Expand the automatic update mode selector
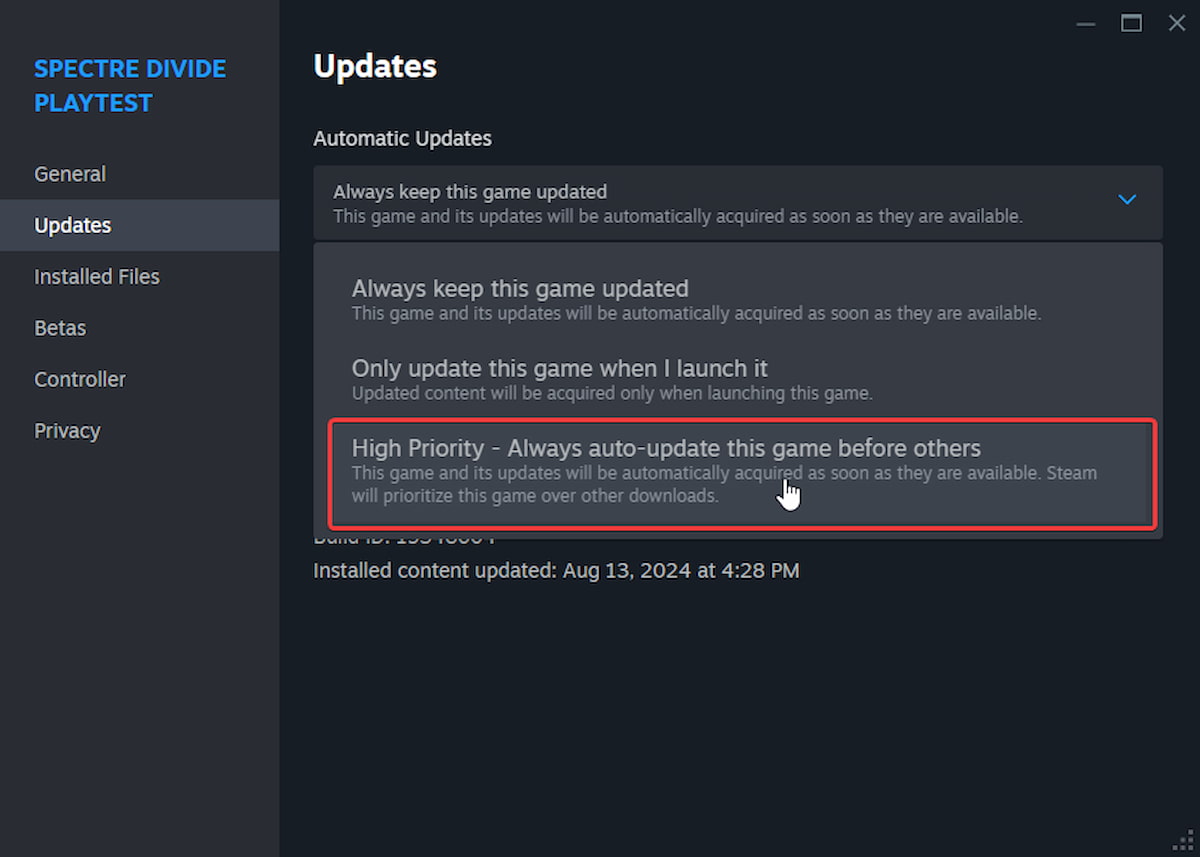Viewport: 1200px width, 857px height. pos(740,200)
